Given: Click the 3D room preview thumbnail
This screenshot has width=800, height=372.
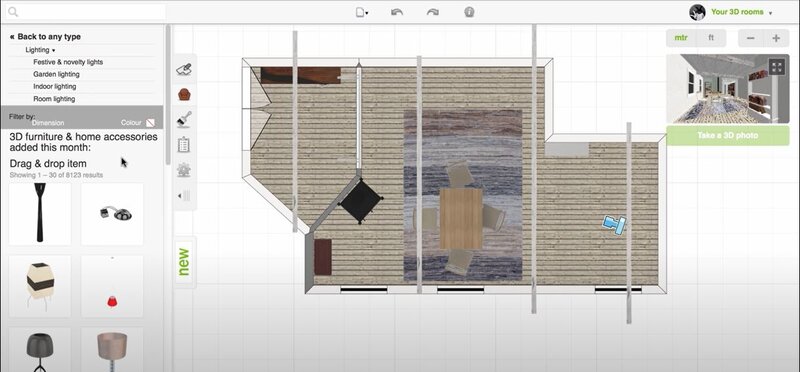Looking at the screenshot, I should pyautogui.click(x=728, y=89).
